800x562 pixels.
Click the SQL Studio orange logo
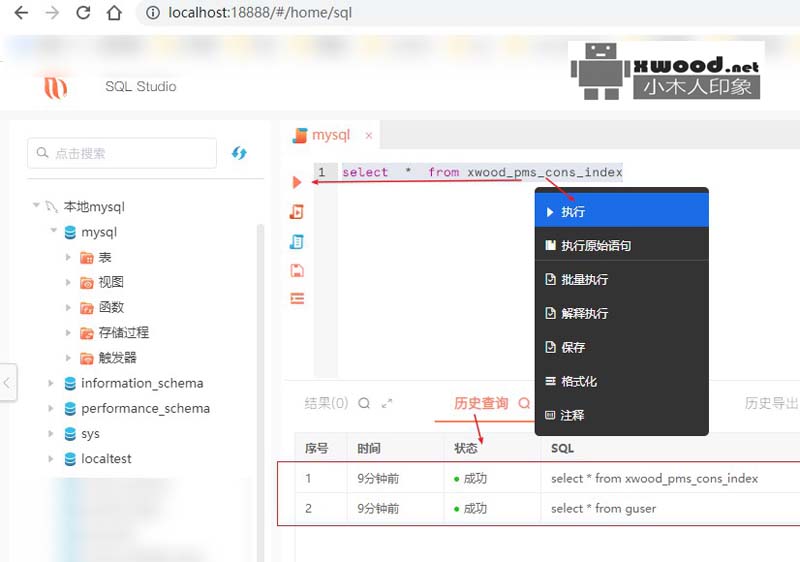[55, 88]
